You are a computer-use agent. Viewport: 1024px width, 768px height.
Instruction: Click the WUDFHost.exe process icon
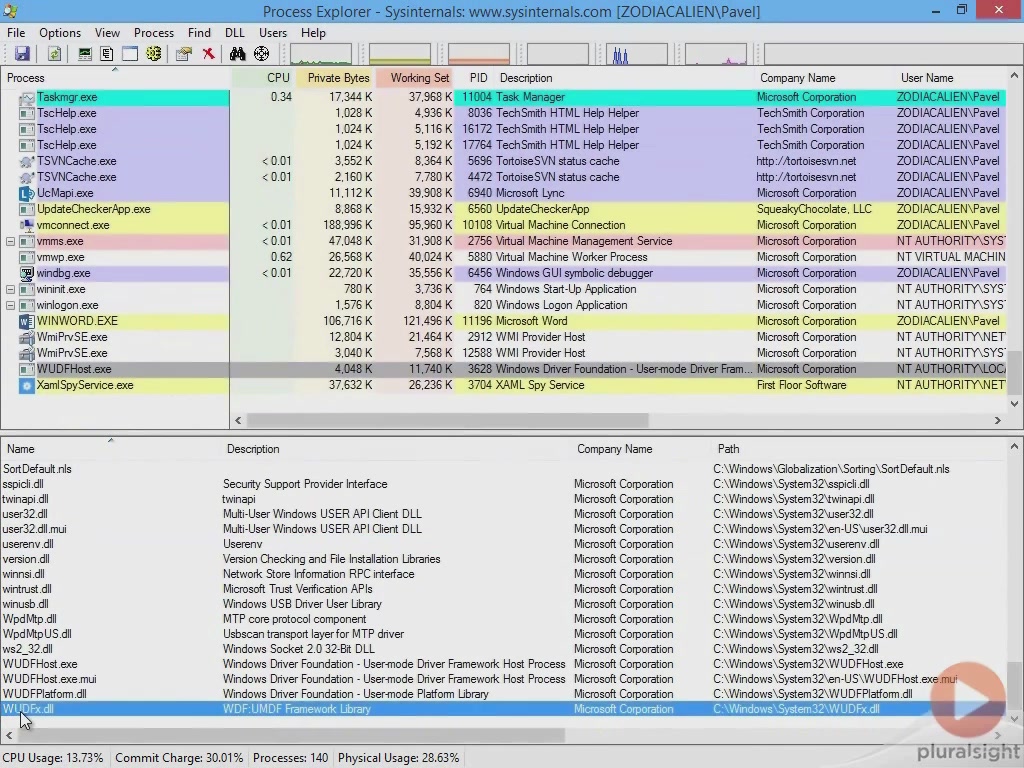tap(27, 370)
